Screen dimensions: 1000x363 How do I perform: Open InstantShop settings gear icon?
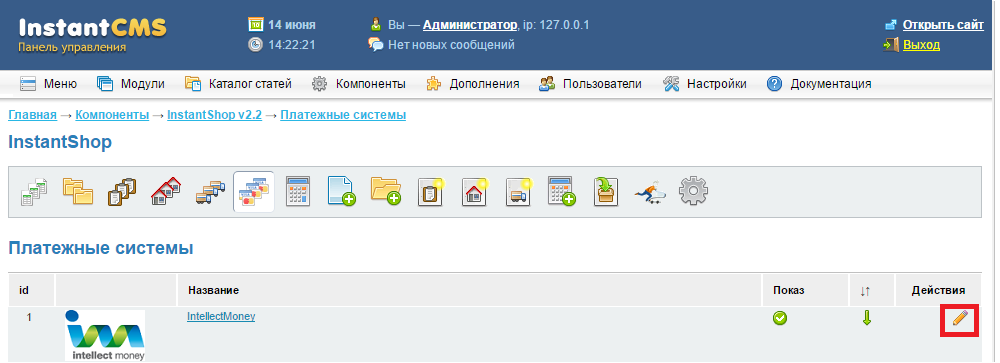tap(694, 191)
